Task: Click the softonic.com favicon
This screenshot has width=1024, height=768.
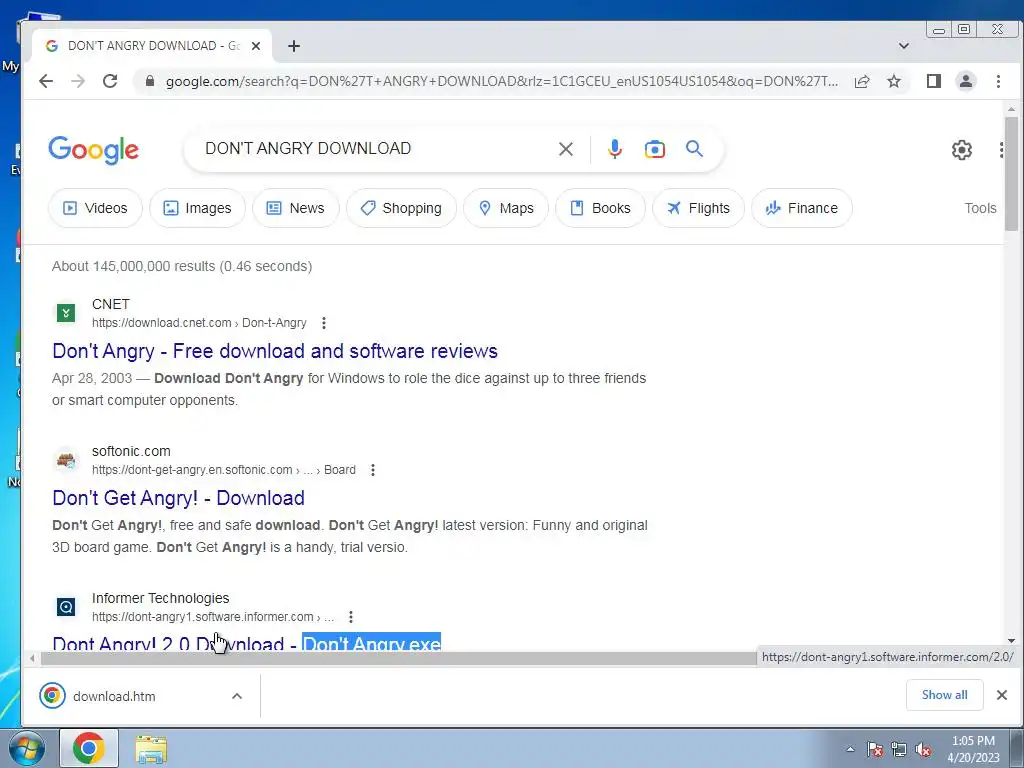Action: [65, 460]
